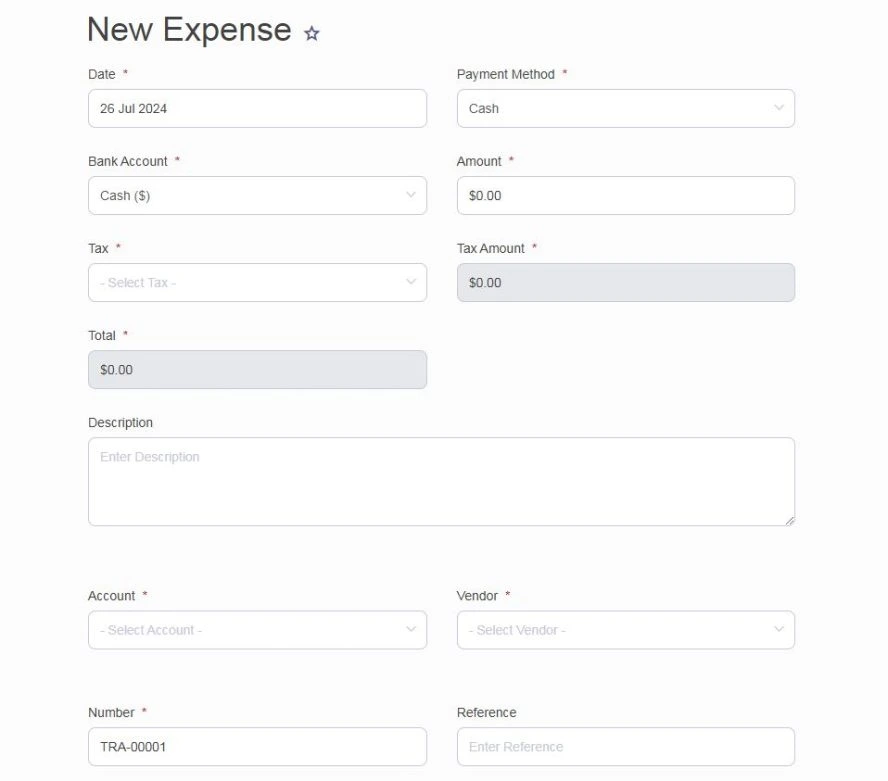Click the disabled Tax Amount field

[625, 282]
